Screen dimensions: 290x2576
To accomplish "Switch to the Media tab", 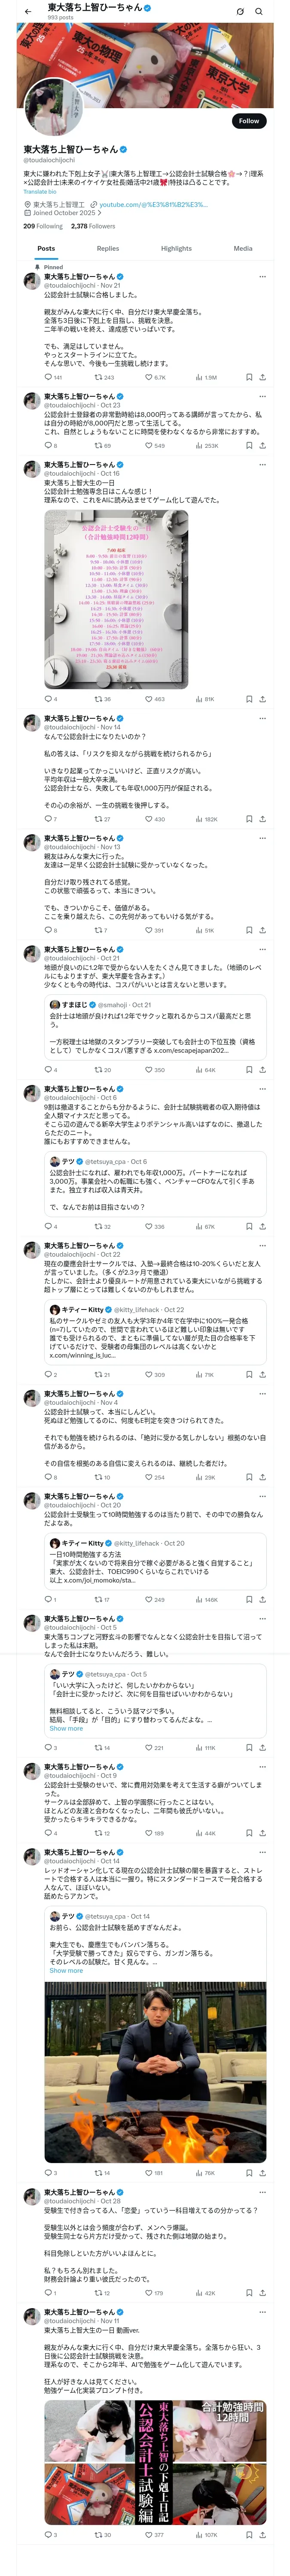I will point(243,248).
